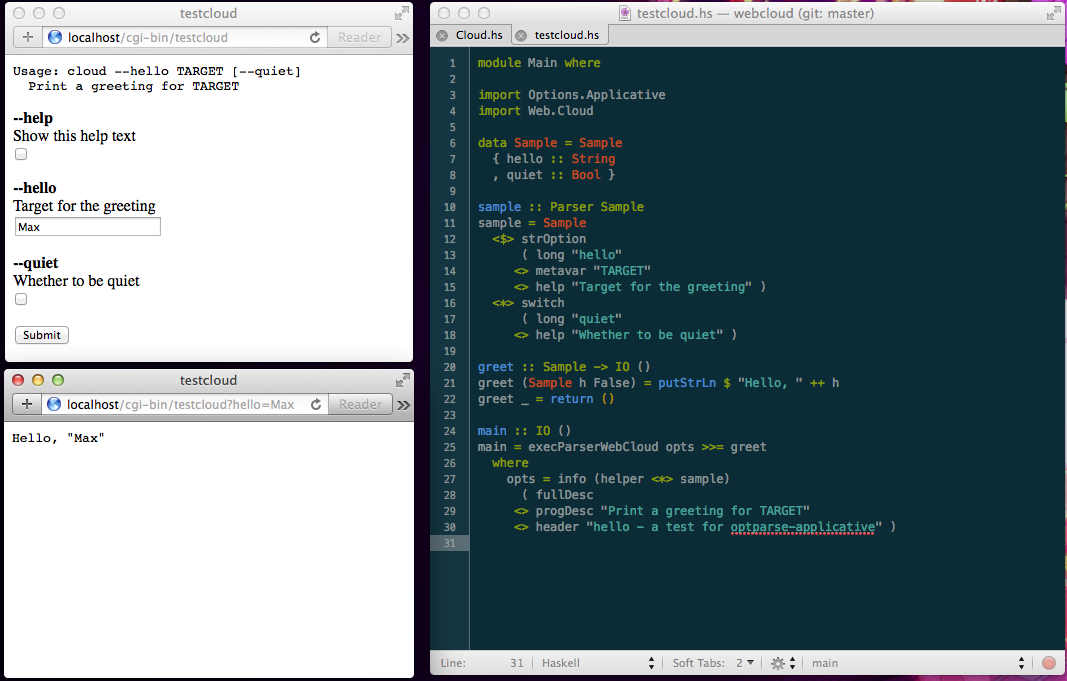
Task: Click line number 24 in the gutter
Action: click(x=450, y=431)
